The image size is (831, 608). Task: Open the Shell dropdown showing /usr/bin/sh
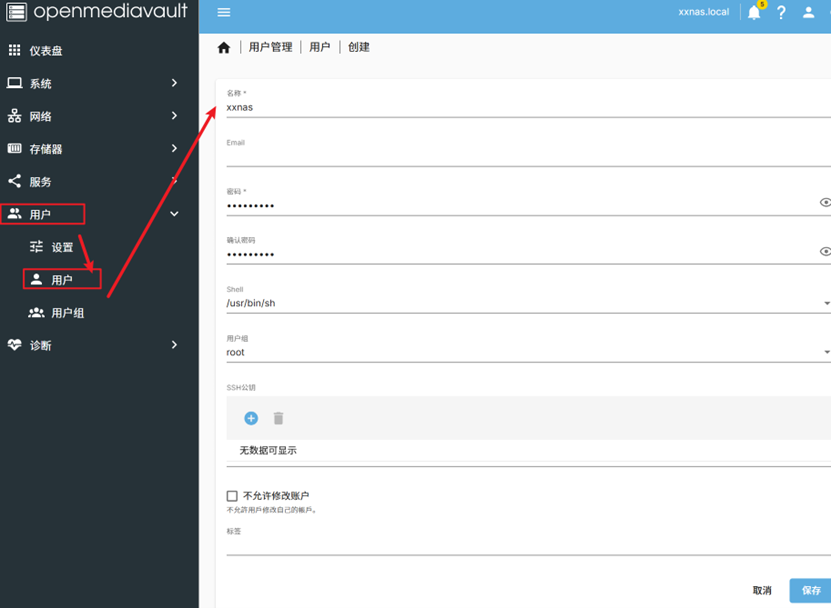tap(528, 303)
